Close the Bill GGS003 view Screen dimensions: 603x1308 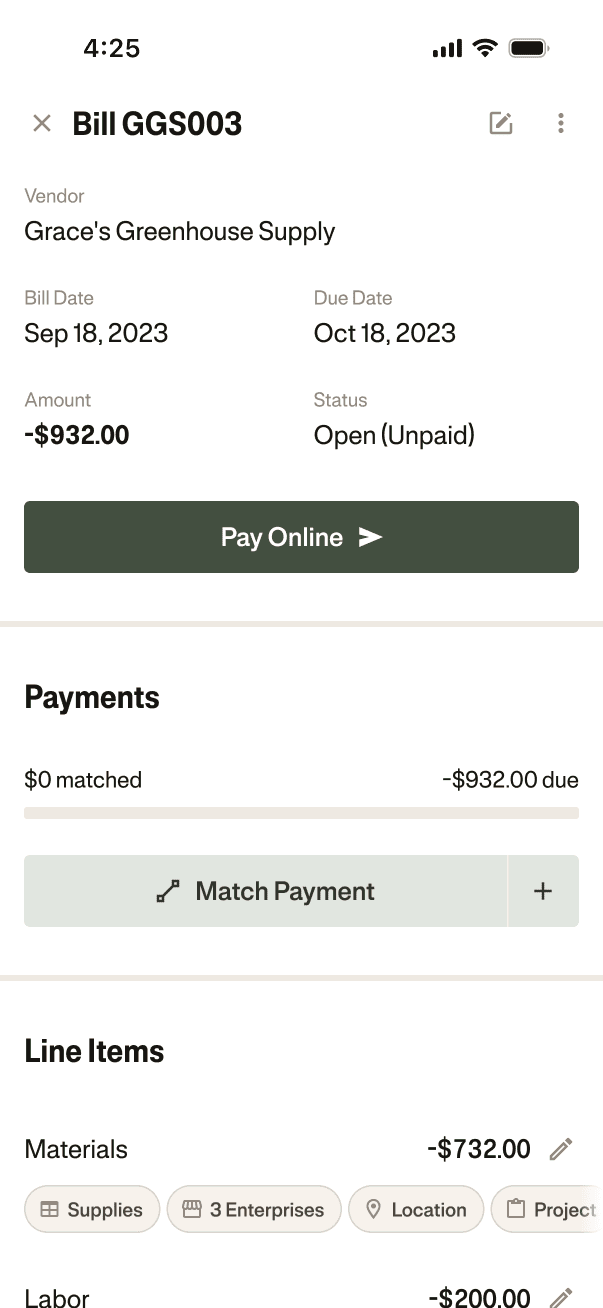click(x=41, y=122)
